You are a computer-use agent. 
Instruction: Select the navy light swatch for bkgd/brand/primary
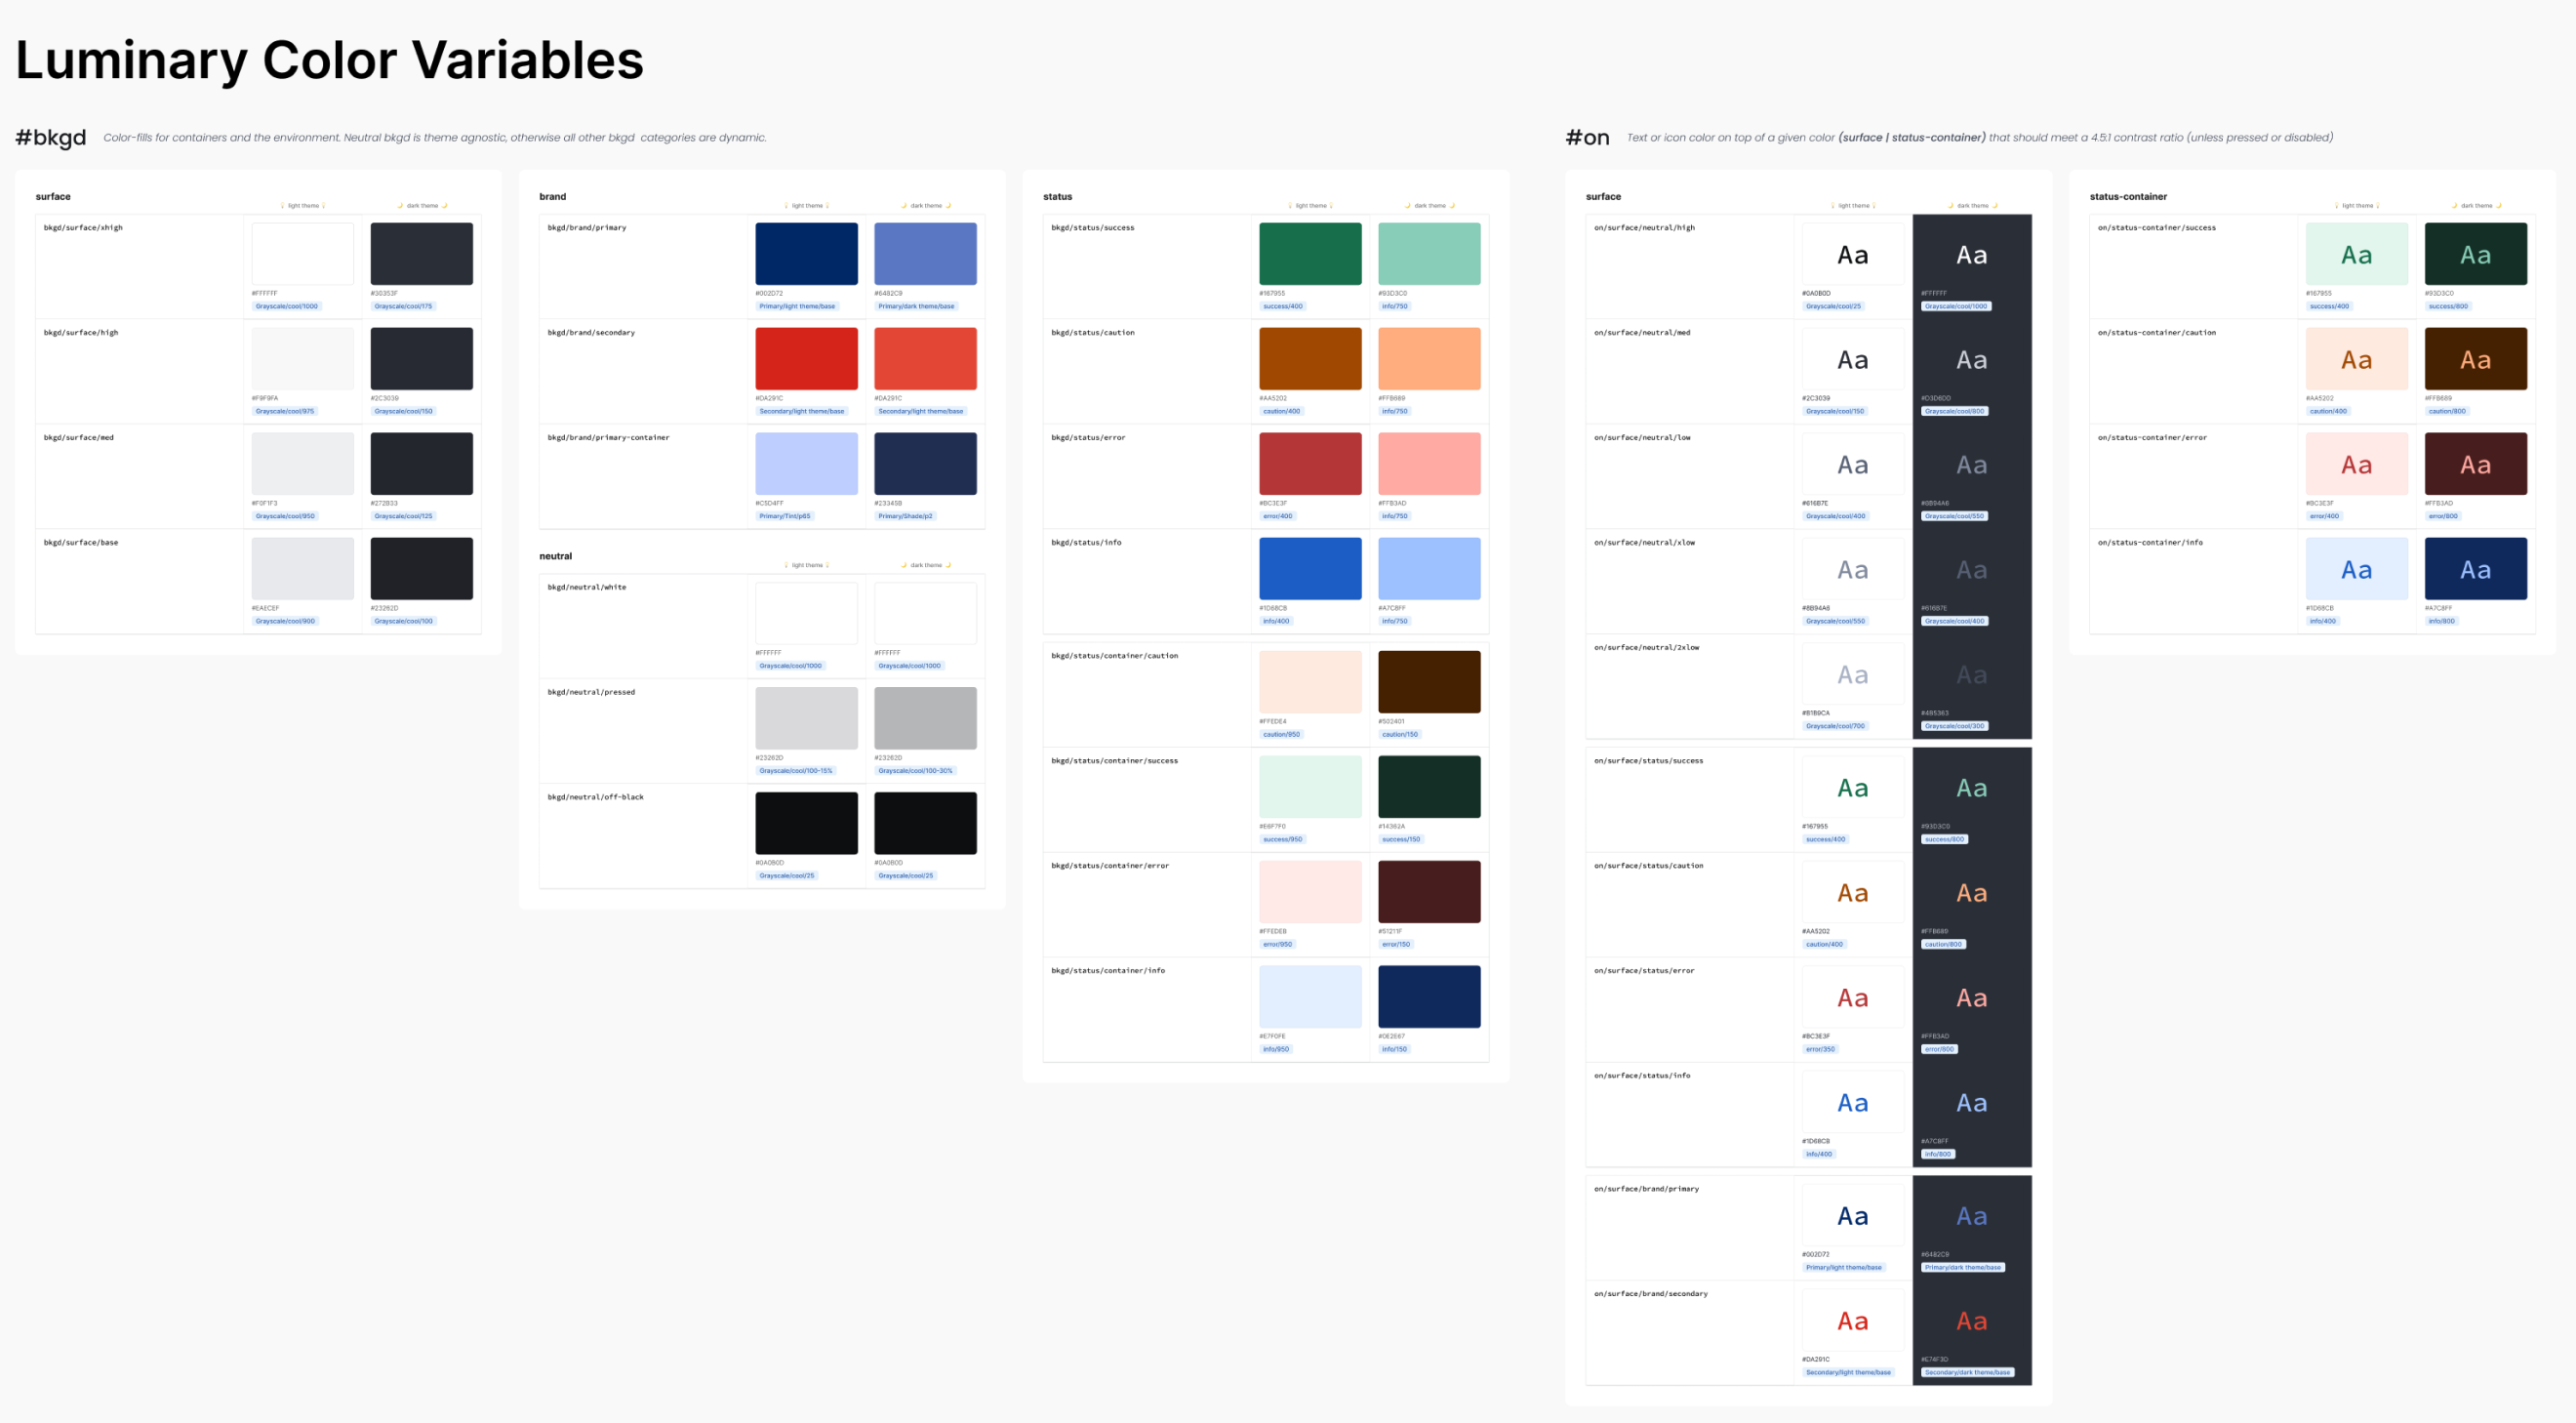click(x=806, y=254)
